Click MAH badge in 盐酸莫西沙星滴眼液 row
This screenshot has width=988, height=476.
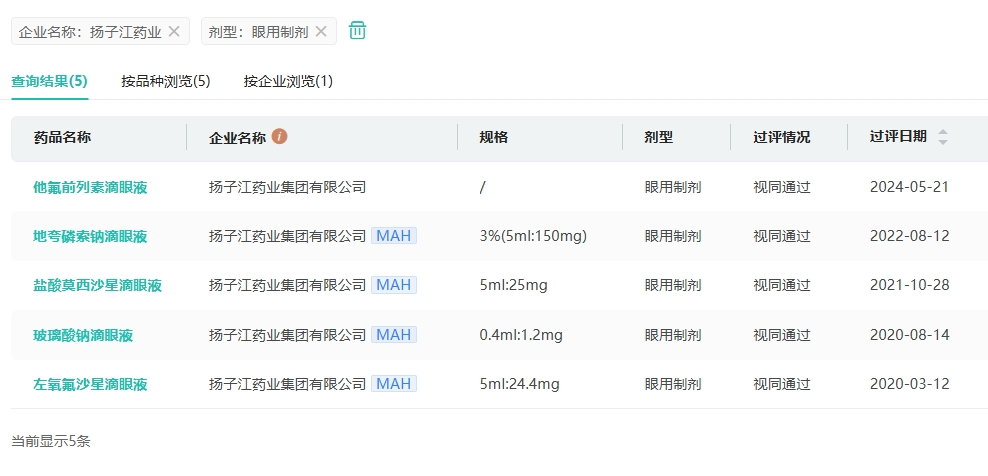394,285
